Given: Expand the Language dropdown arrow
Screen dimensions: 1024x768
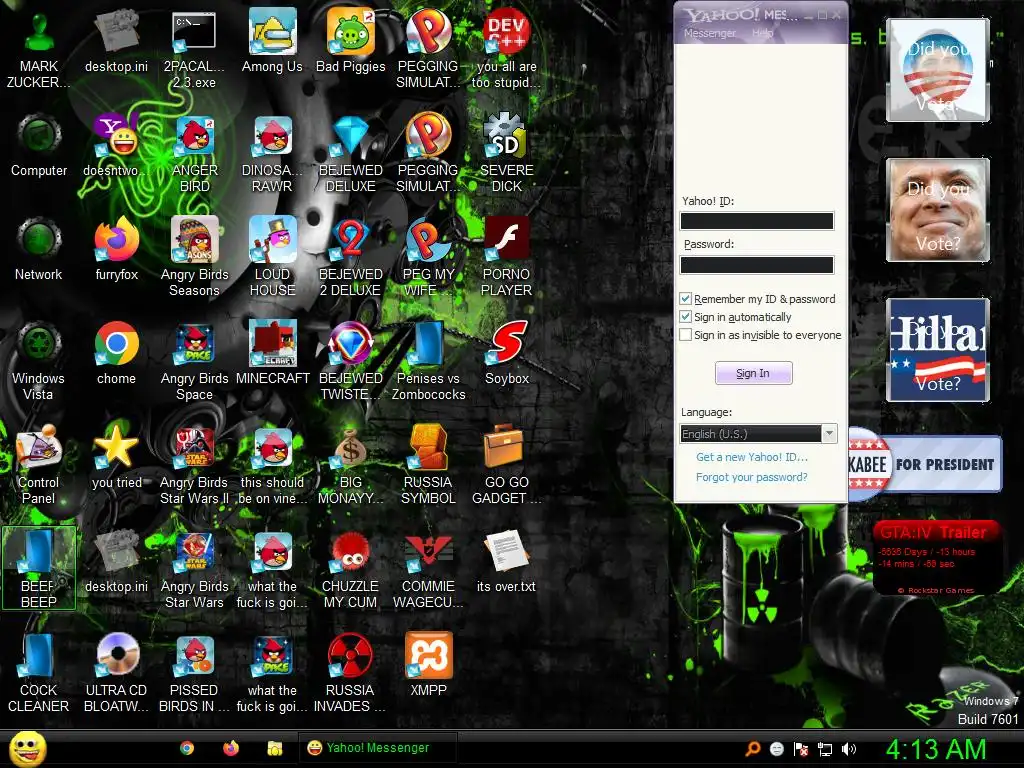Looking at the screenshot, I should tap(829, 434).
